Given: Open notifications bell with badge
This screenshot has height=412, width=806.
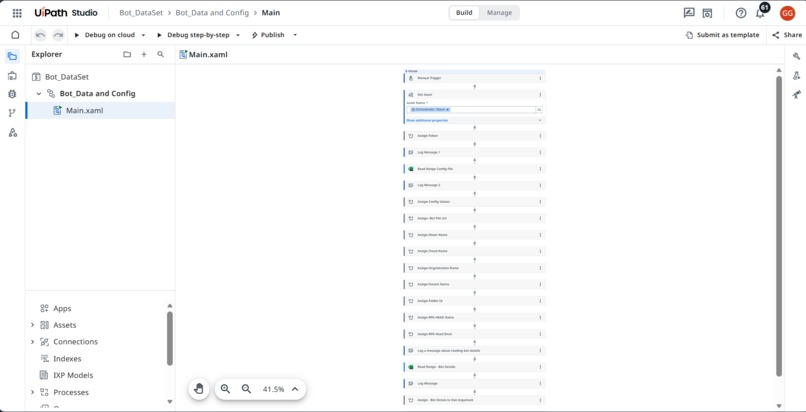Looking at the screenshot, I should [760, 12].
